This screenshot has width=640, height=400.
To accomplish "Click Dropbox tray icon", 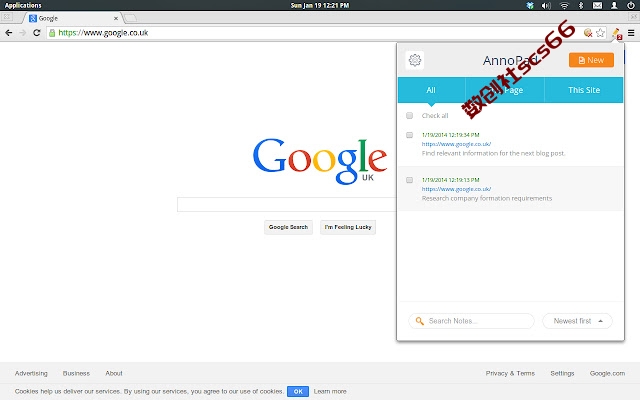I will 530,5.
